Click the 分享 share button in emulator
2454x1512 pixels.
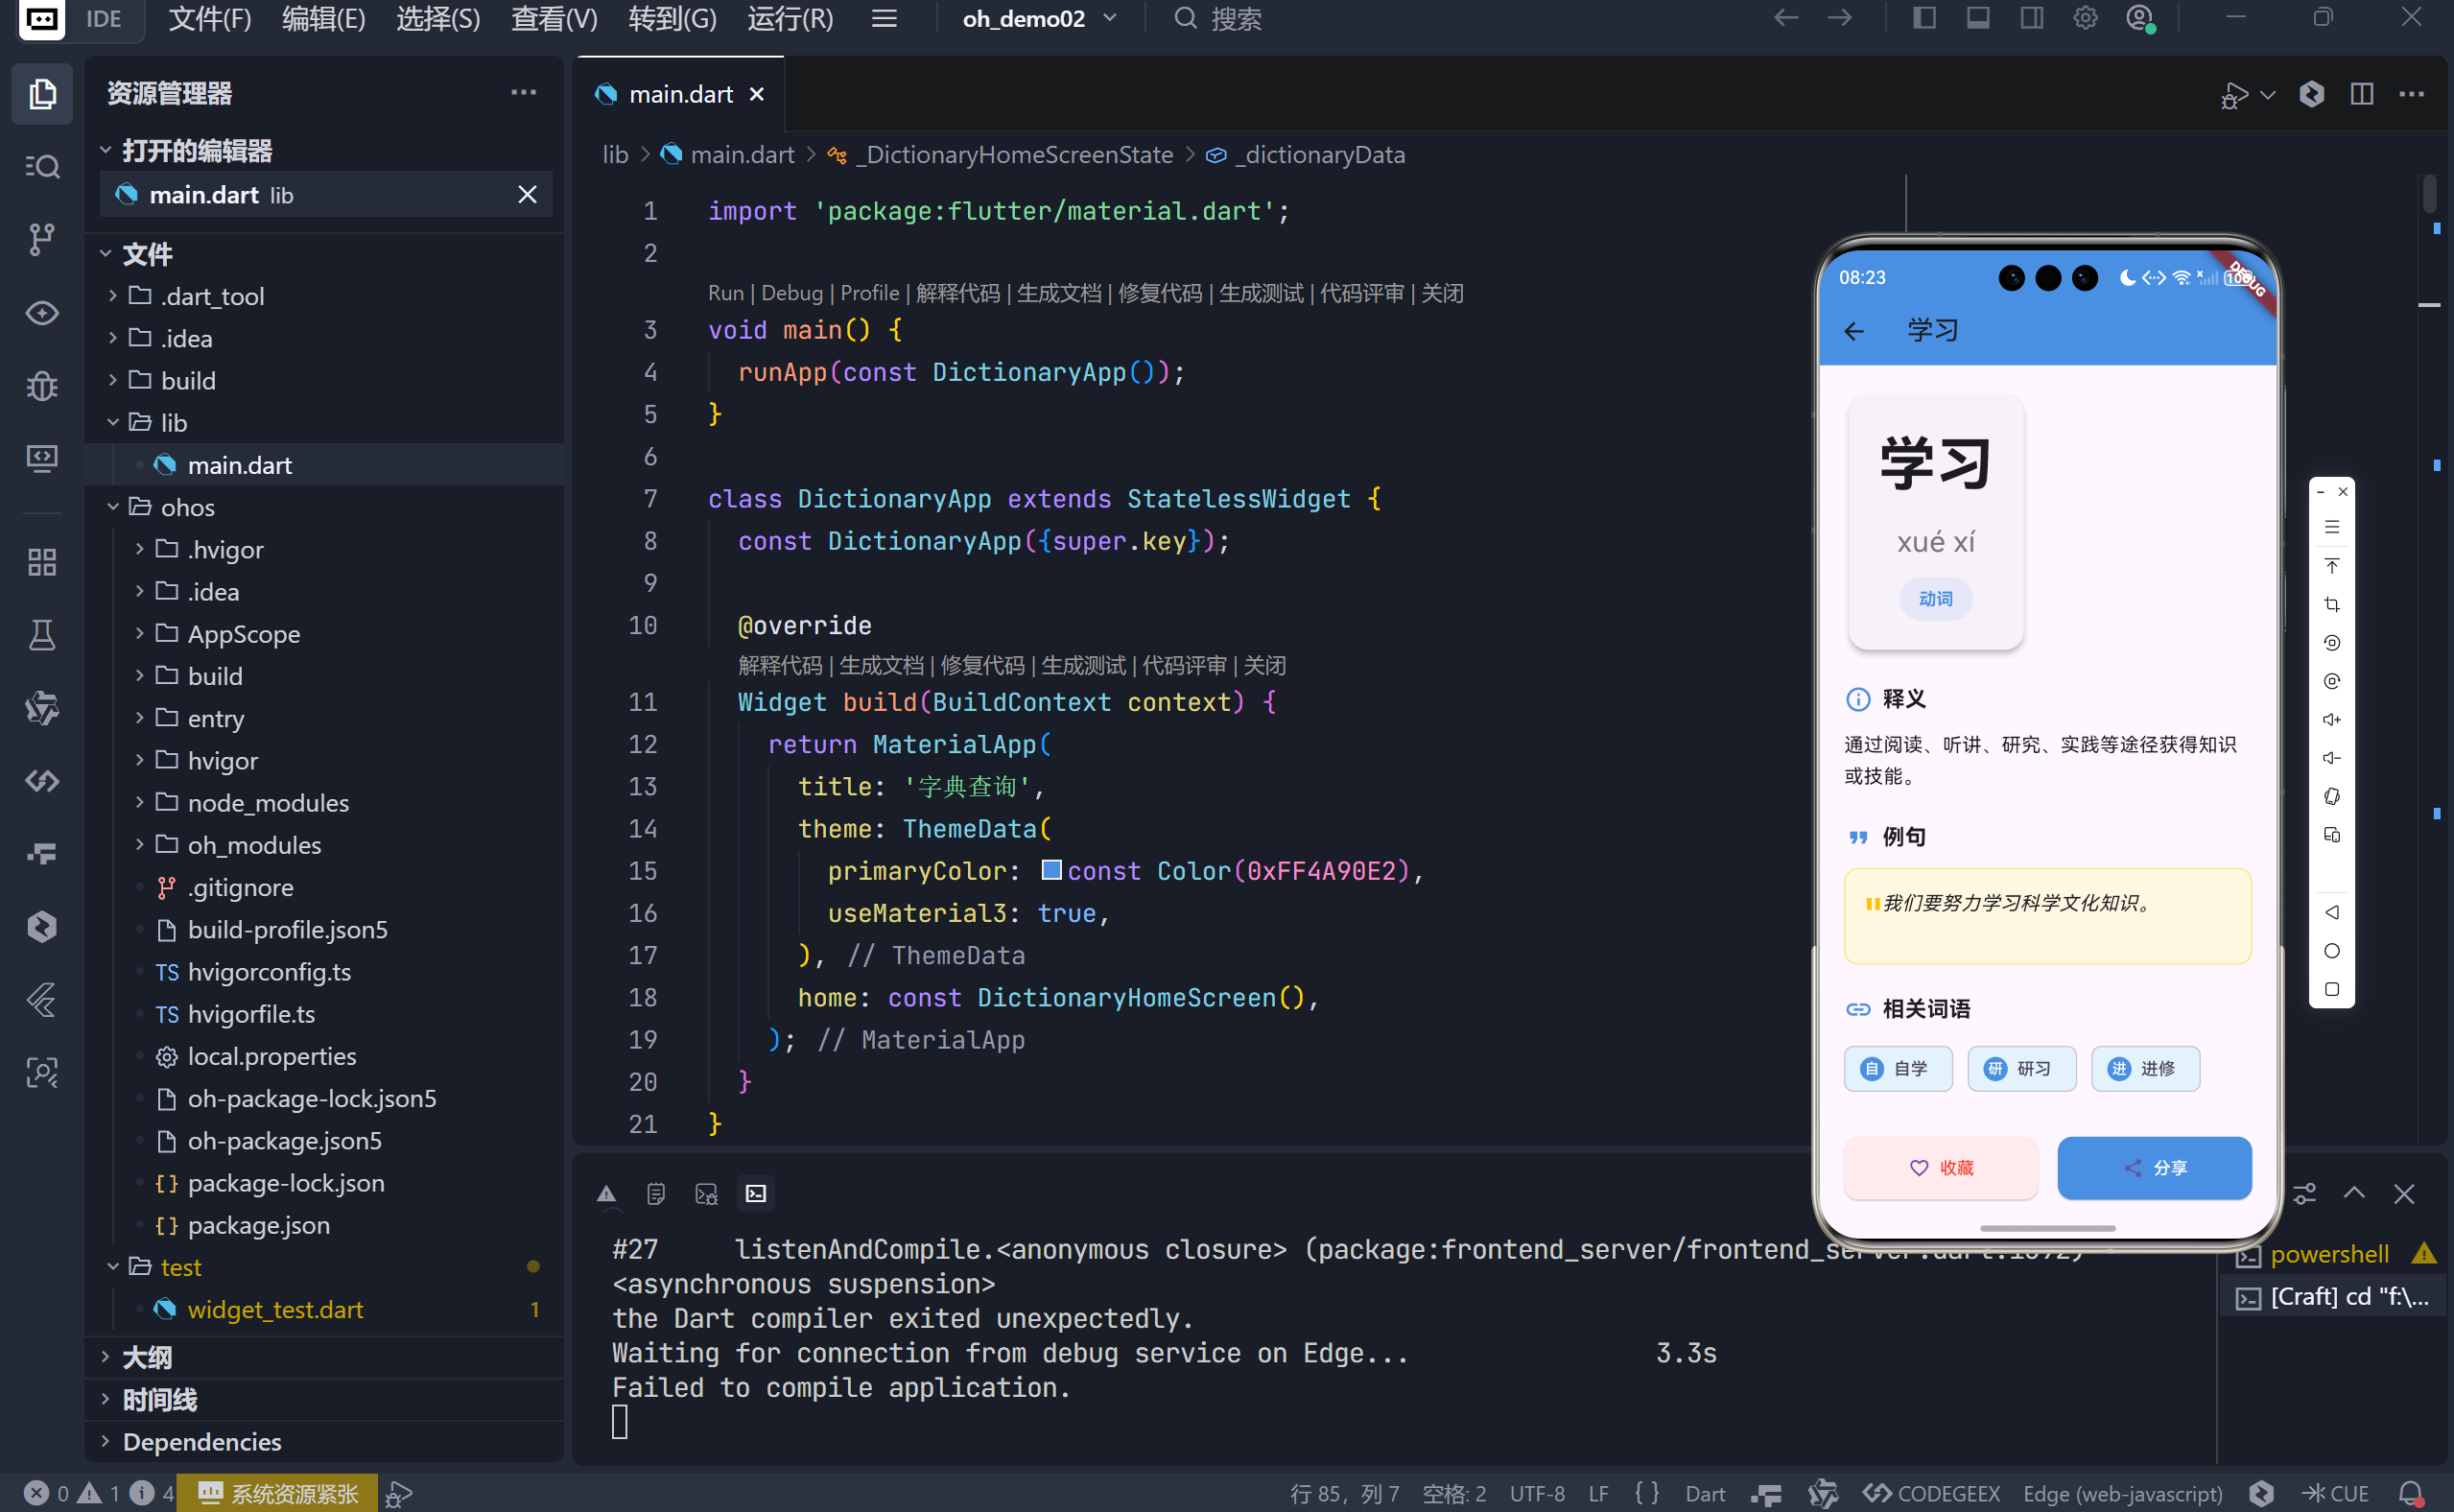[2154, 1167]
